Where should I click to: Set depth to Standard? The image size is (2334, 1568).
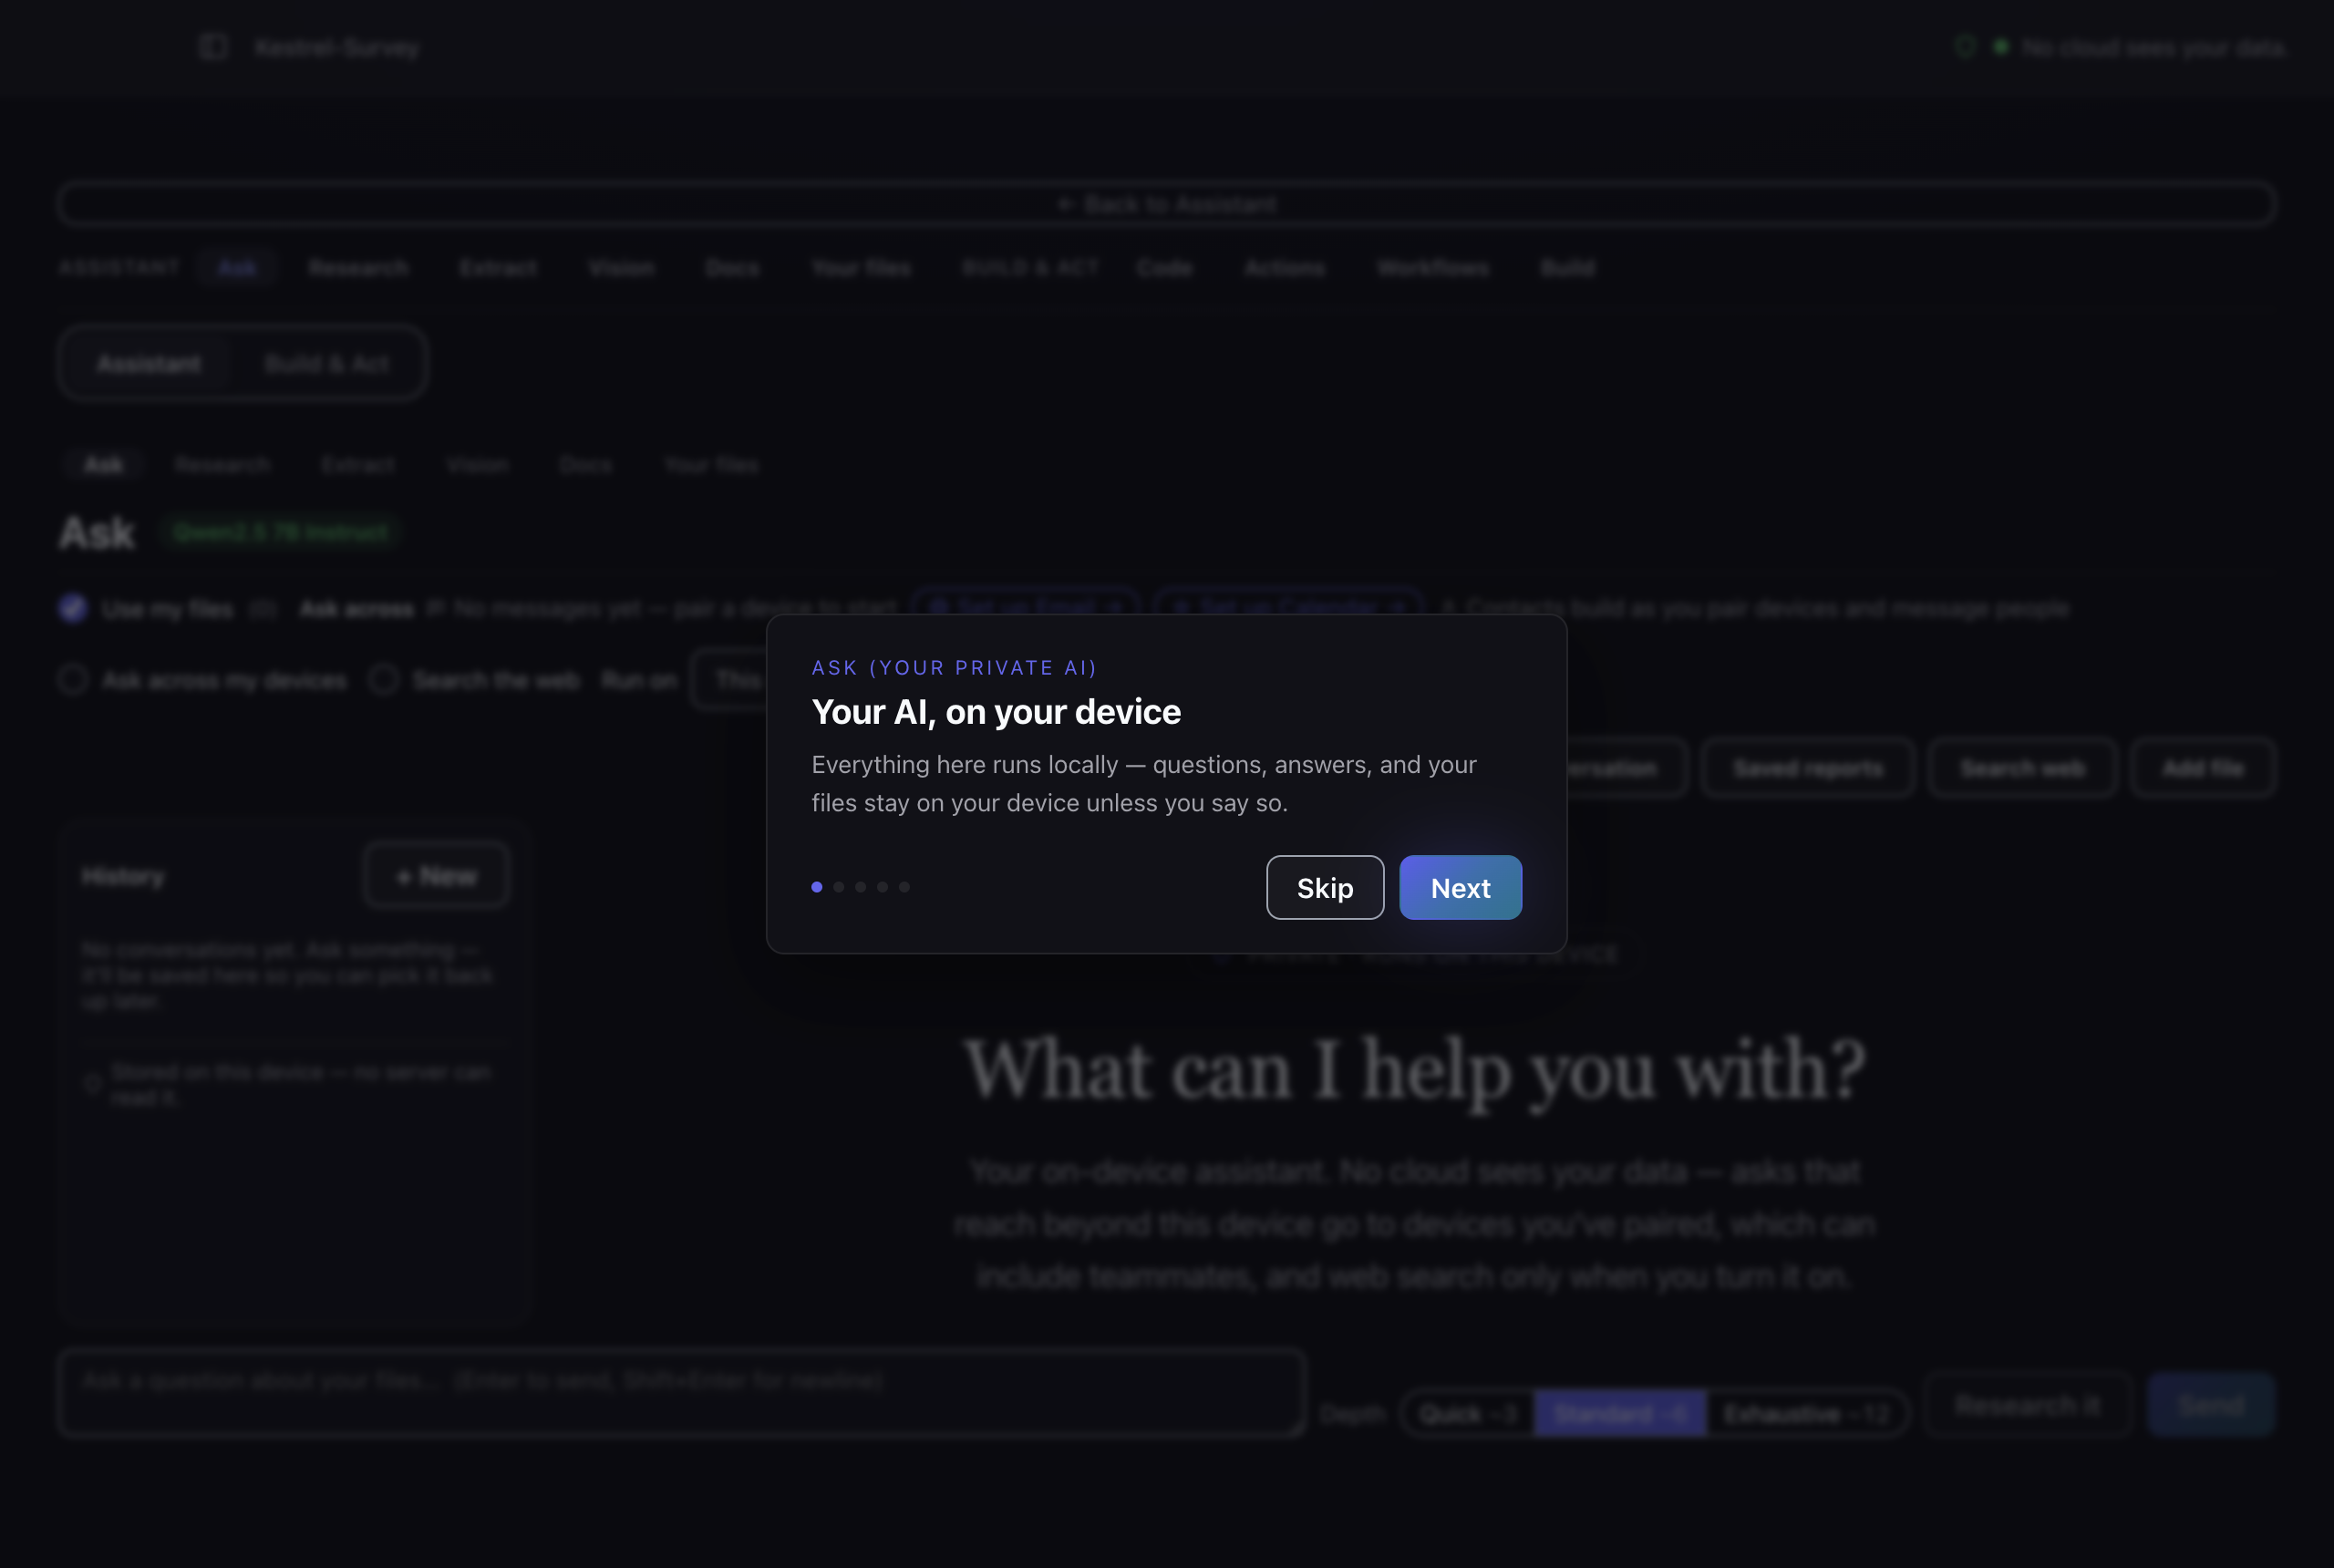(1620, 1413)
